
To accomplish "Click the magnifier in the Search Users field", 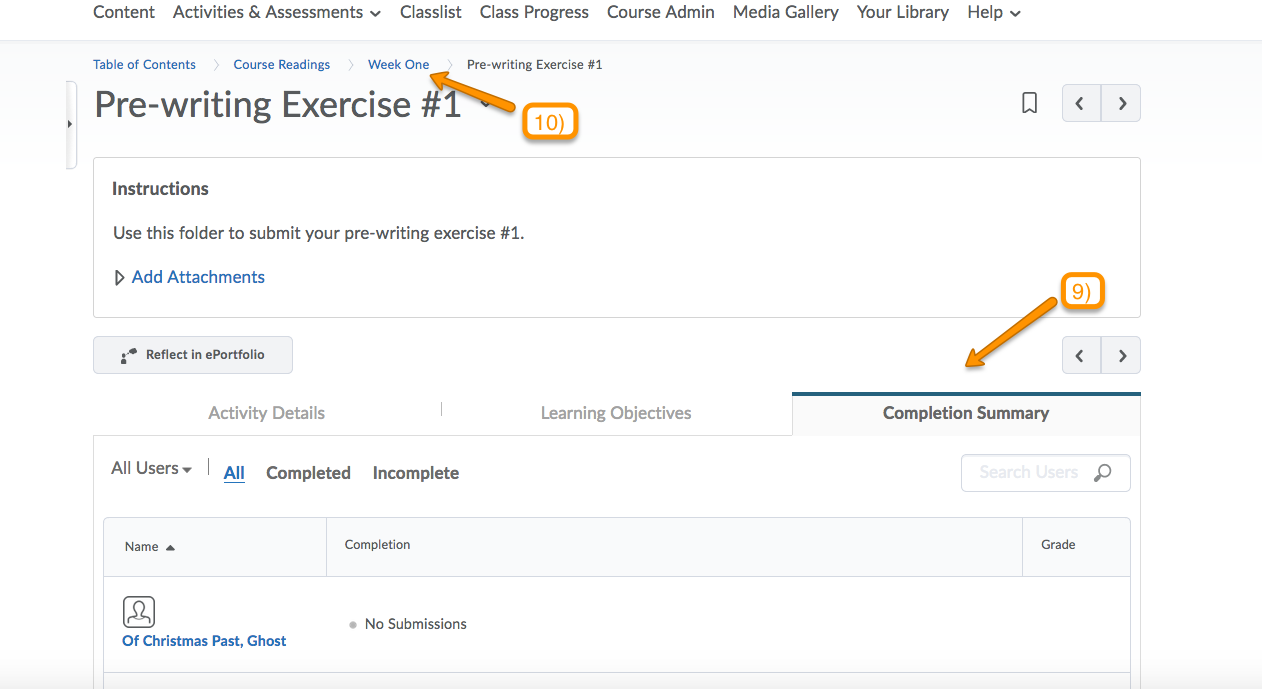I will pyautogui.click(x=1102, y=472).
